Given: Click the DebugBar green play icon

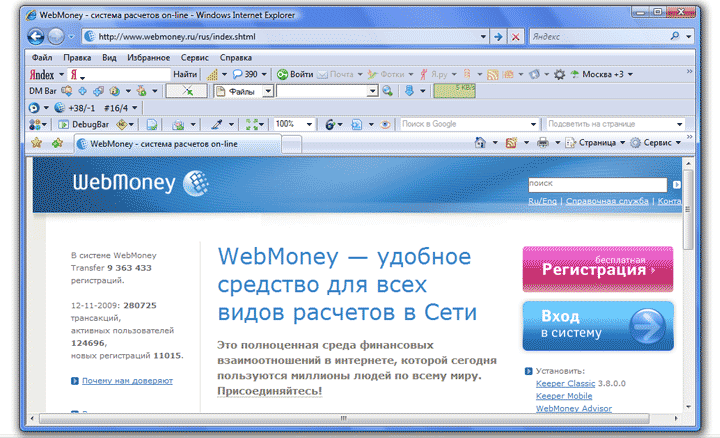Looking at the screenshot, I should point(64,124).
